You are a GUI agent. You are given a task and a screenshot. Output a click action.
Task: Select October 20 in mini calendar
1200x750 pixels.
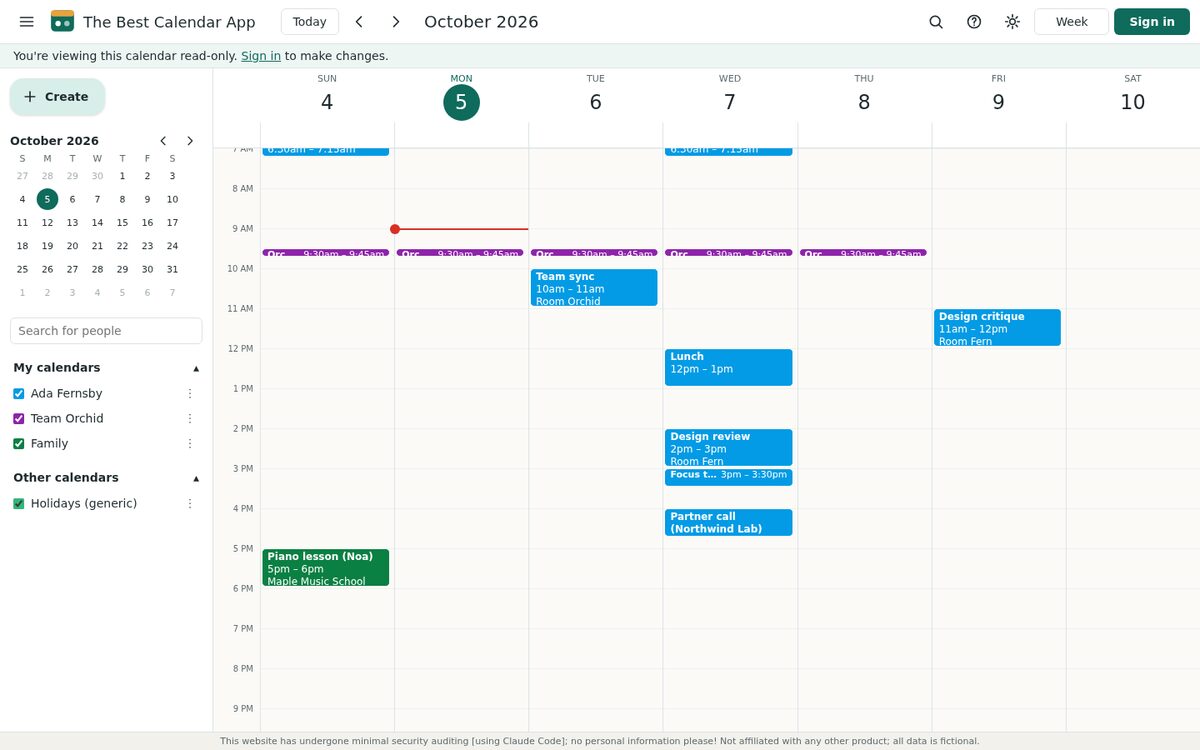click(72, 246)
